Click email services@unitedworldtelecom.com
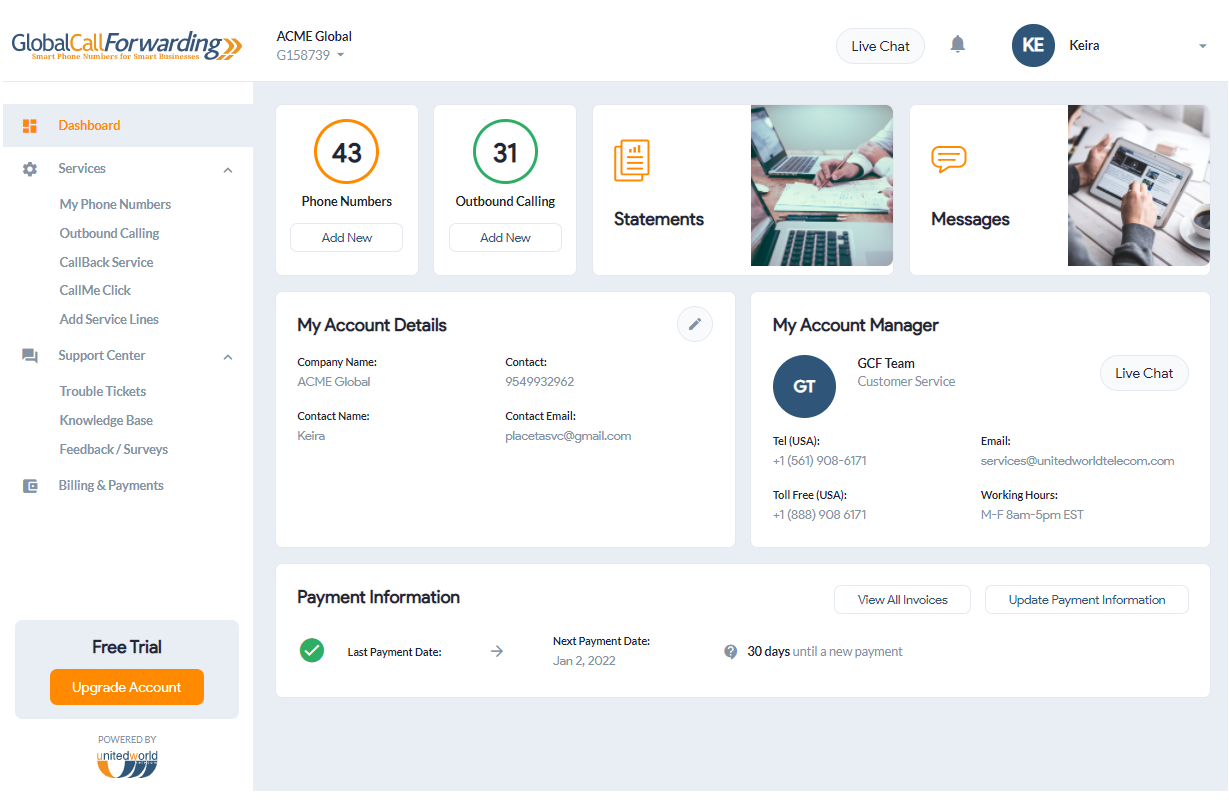This screenshot has height=800, width=1229. point(1077,461)
